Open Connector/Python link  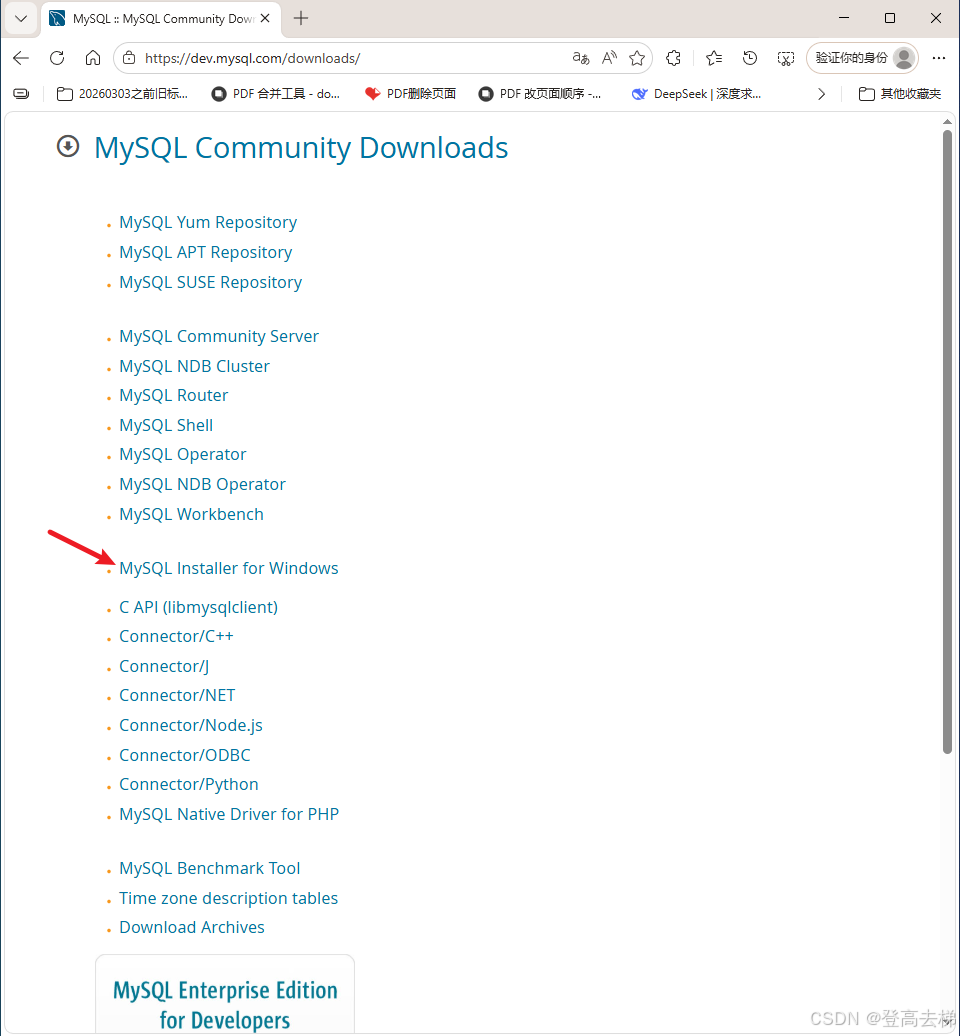click(x=189, y=784)
